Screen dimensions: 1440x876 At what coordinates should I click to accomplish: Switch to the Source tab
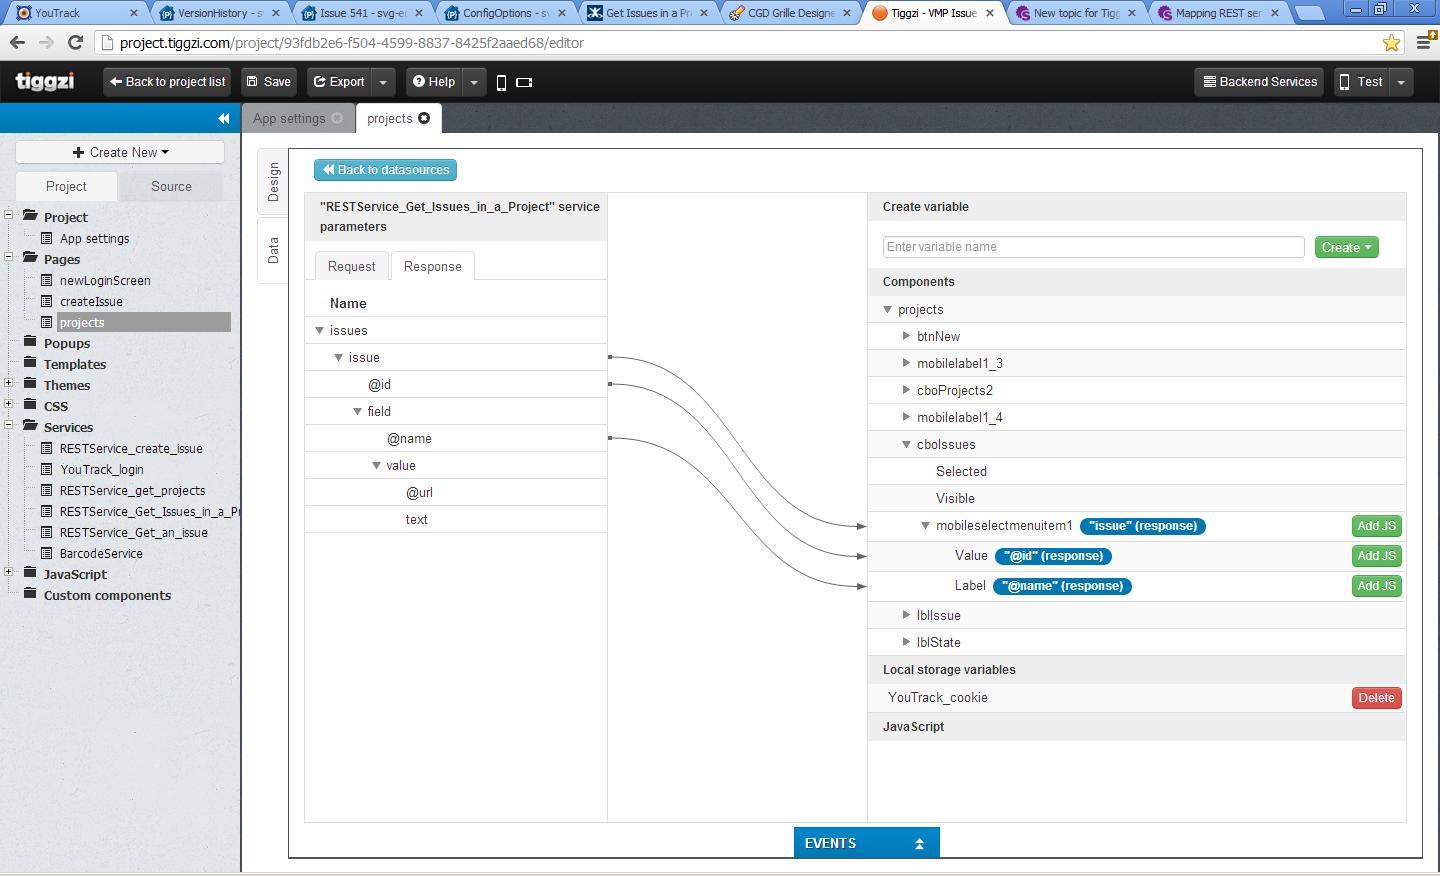point(171,186)
